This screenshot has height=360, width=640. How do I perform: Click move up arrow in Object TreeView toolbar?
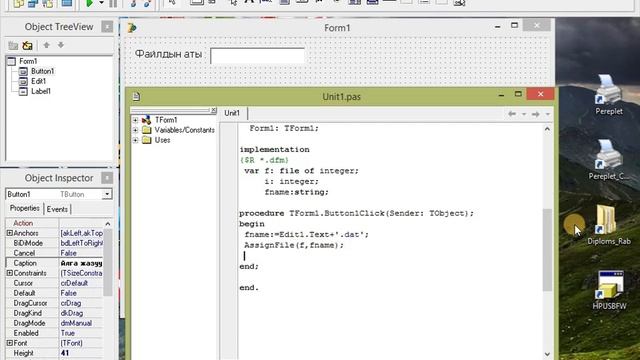tap(47, 45)
